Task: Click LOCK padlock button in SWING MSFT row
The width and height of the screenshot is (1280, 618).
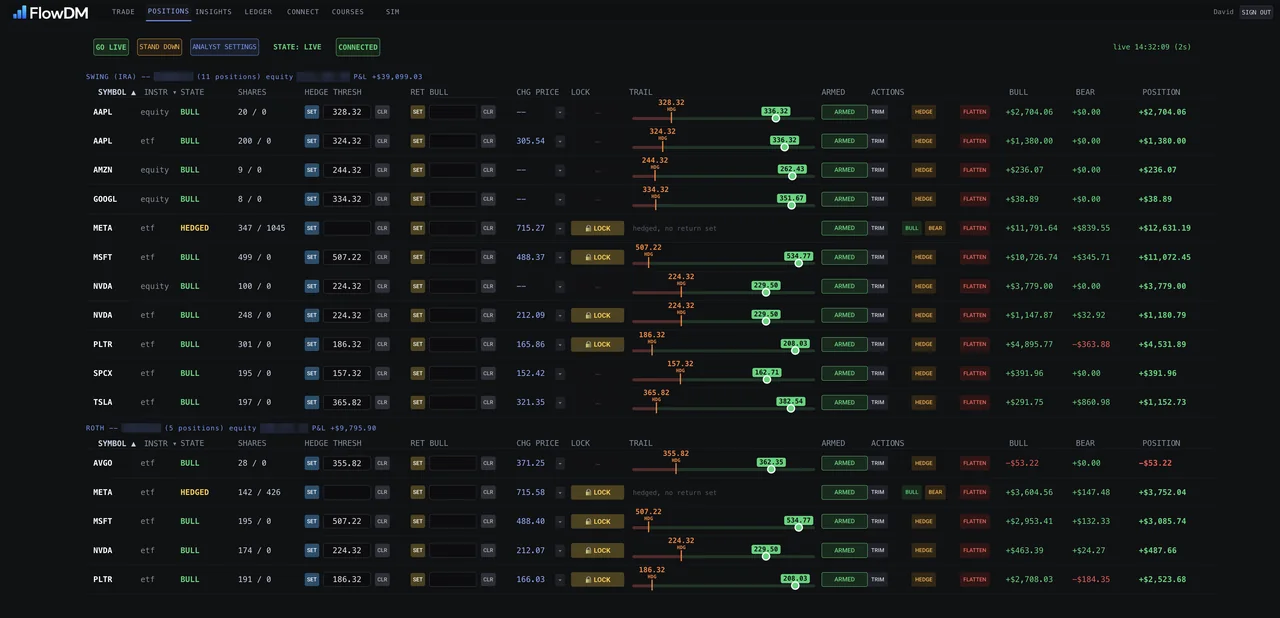Action: coord(597,257)
